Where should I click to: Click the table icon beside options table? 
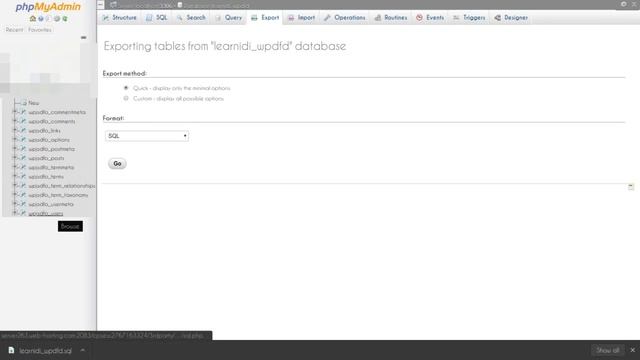click(23, 140)
